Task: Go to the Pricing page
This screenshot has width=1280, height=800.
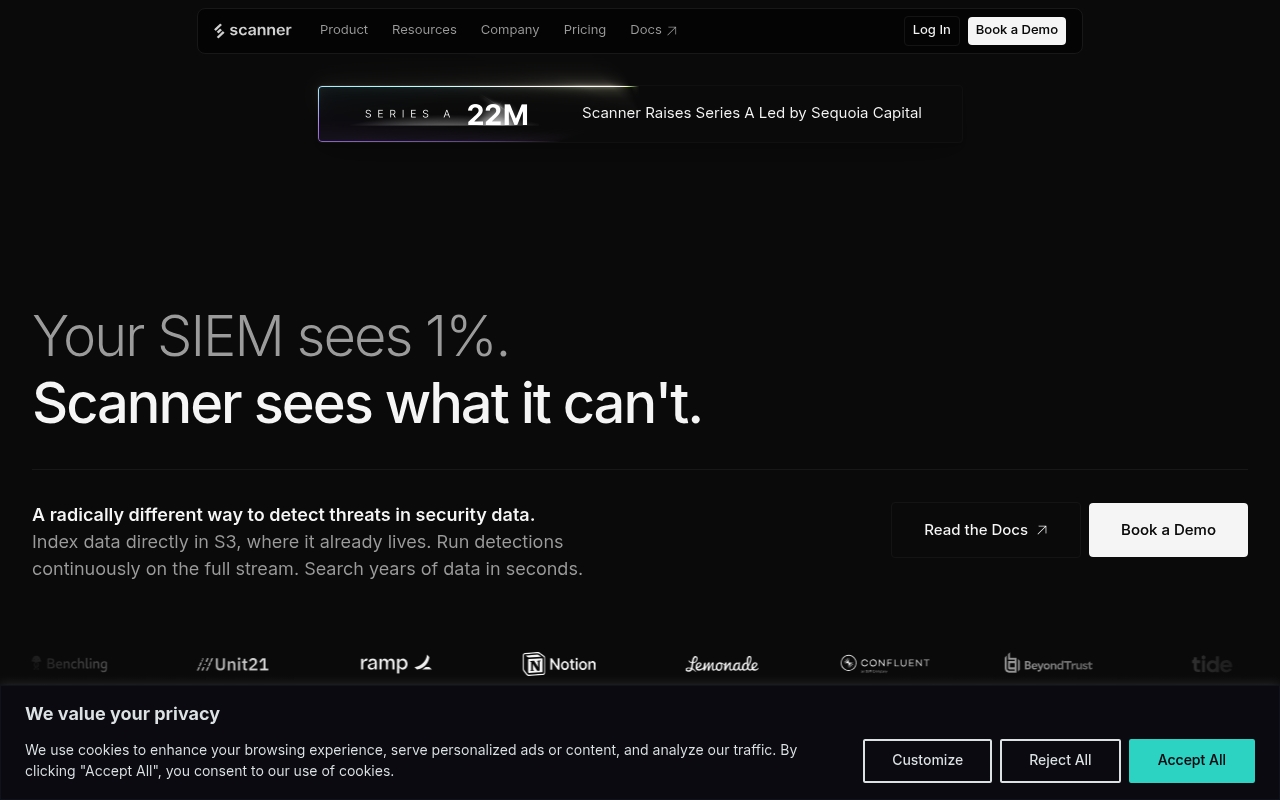Action: (585, 30)
